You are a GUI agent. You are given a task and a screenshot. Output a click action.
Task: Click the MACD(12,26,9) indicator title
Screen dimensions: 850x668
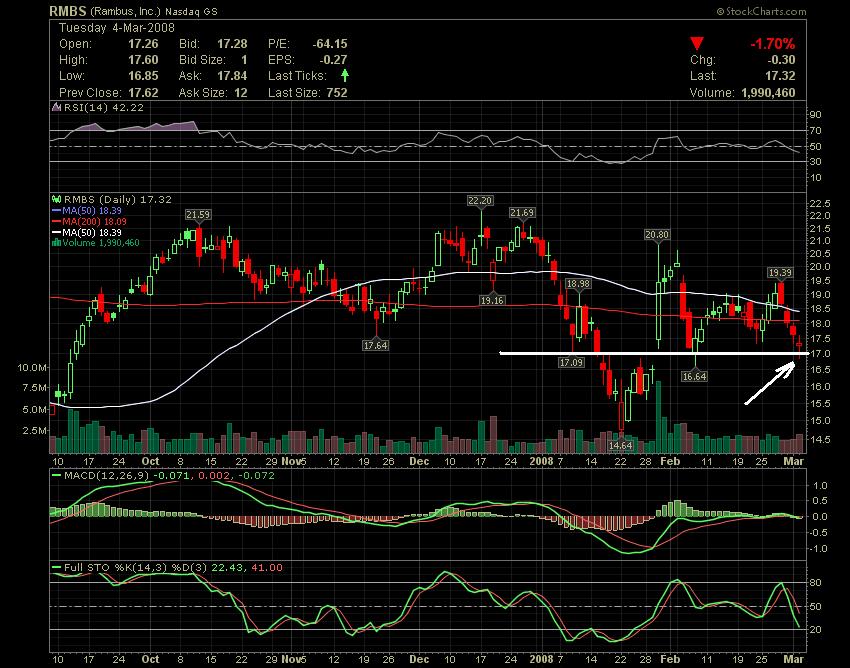tap(107, 476)
